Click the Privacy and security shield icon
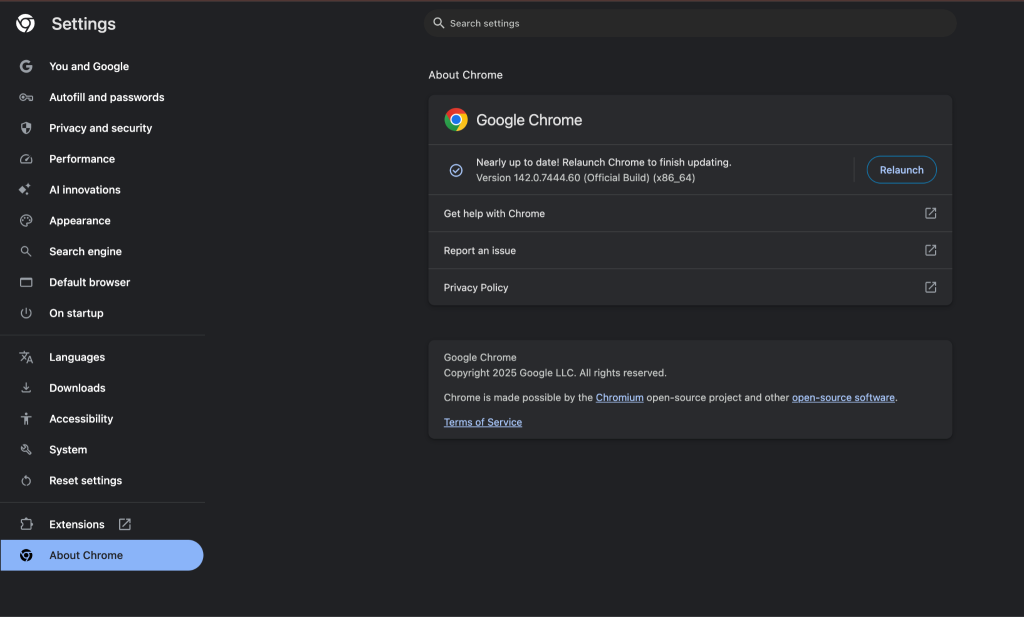Screen dimensions: 1024x617 [27, 128]
